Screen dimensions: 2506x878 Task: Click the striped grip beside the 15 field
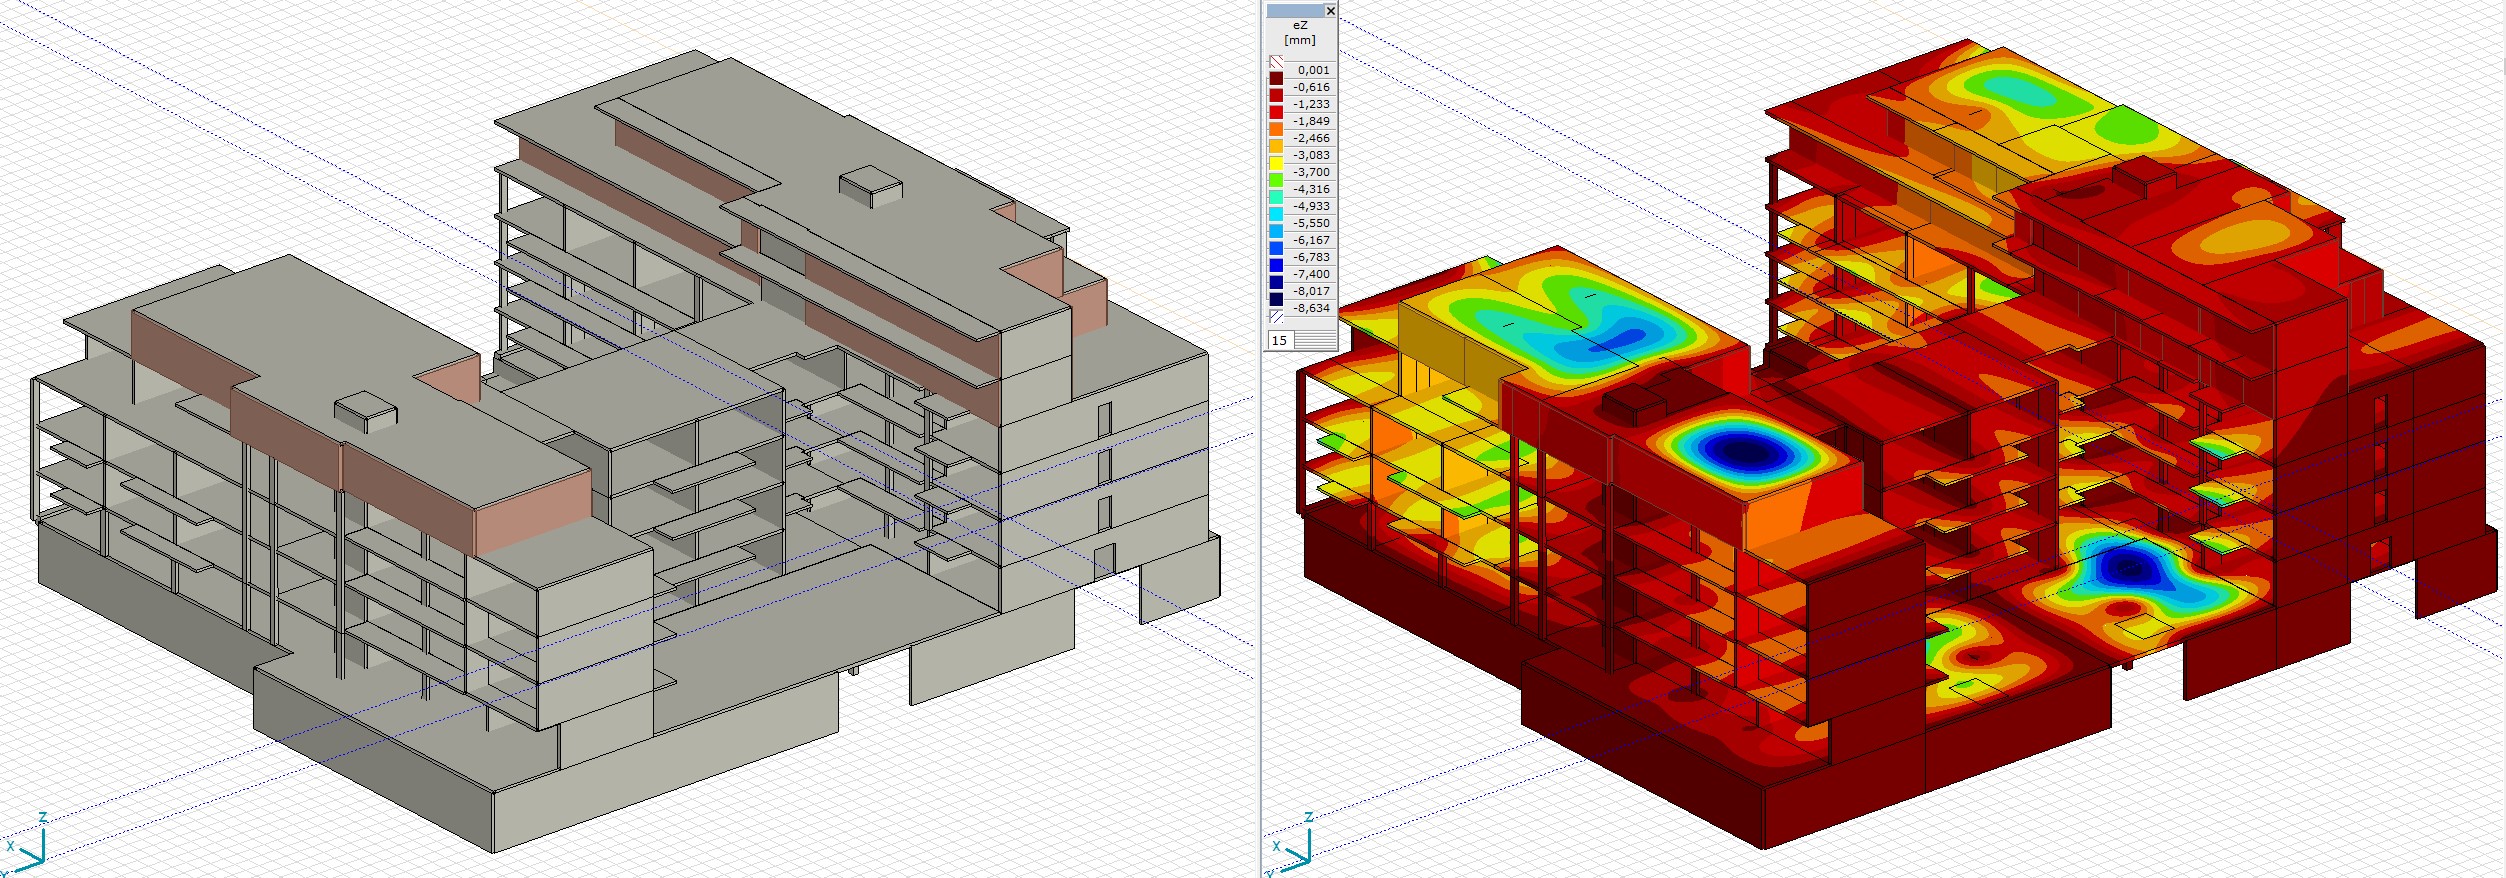point(1315,340)
